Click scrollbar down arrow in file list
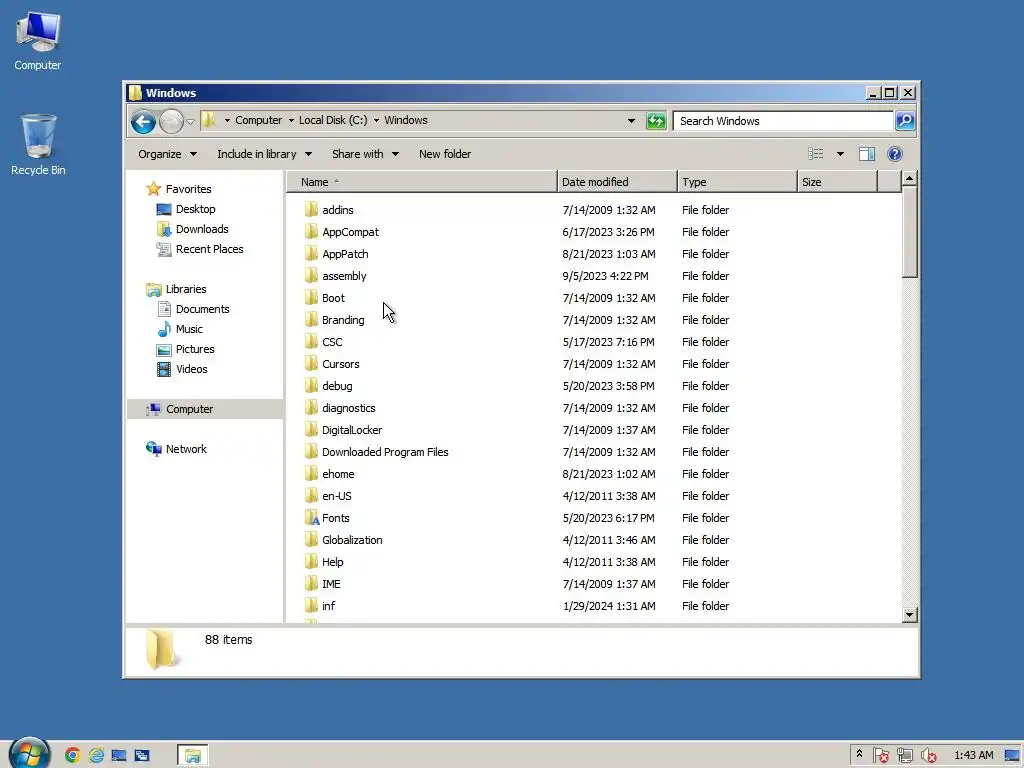This screenshot has height=768, width=1024. pyautogui.click(x=910, y=615)
